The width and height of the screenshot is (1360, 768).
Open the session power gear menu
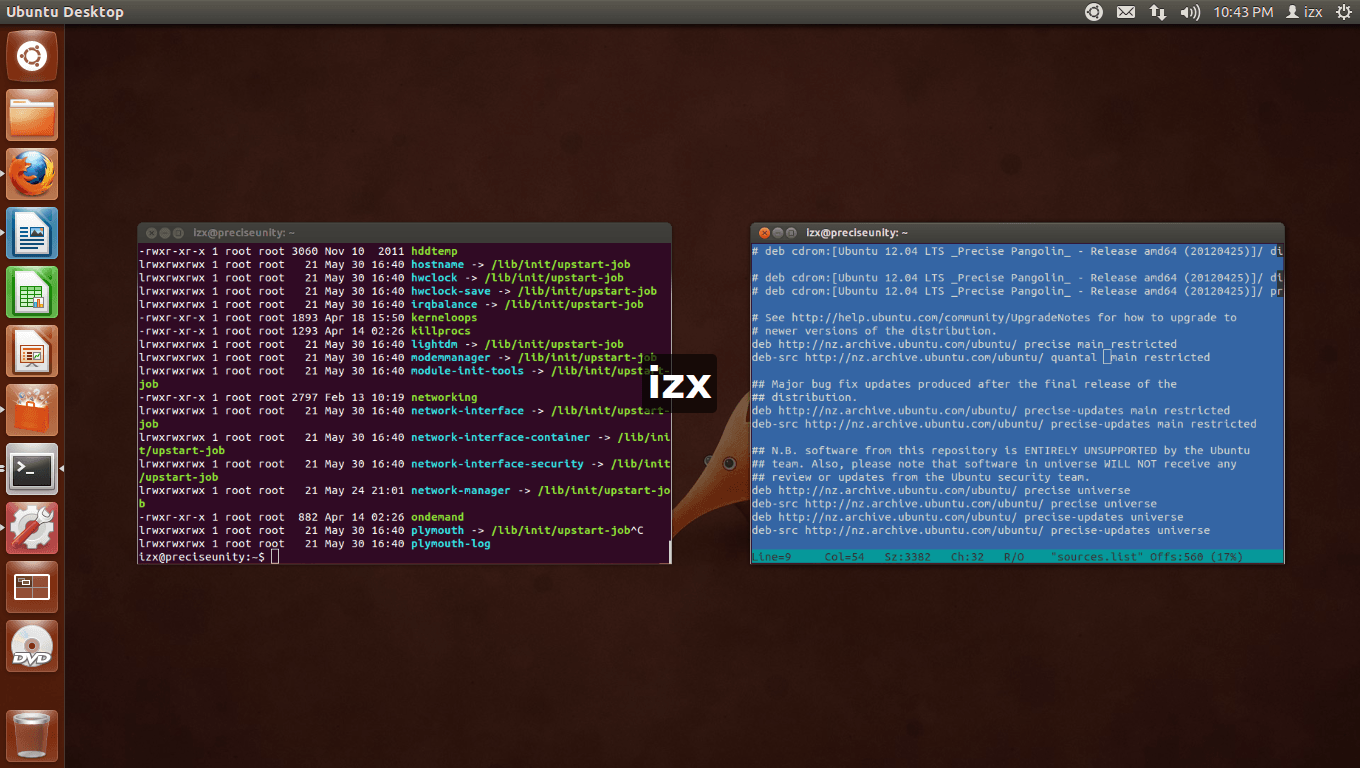click(x=1343, y=12)
